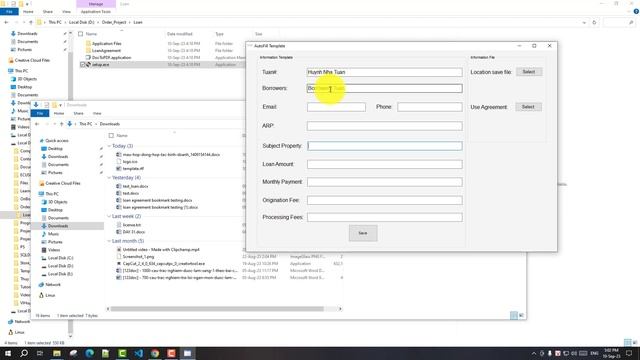Toggle the select-all checkbox in Loan window header

(80, 34)
